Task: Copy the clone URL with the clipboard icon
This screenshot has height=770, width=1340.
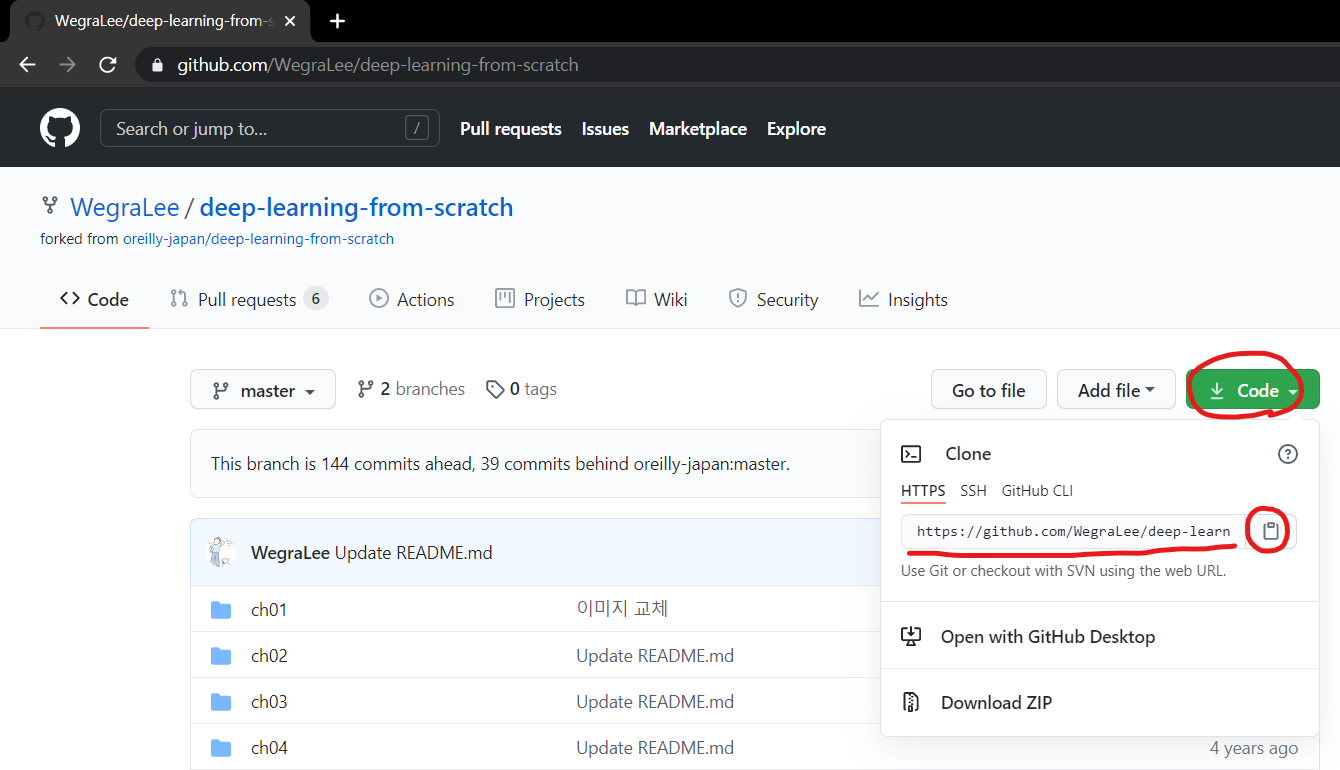Action: click(1270, 531)
